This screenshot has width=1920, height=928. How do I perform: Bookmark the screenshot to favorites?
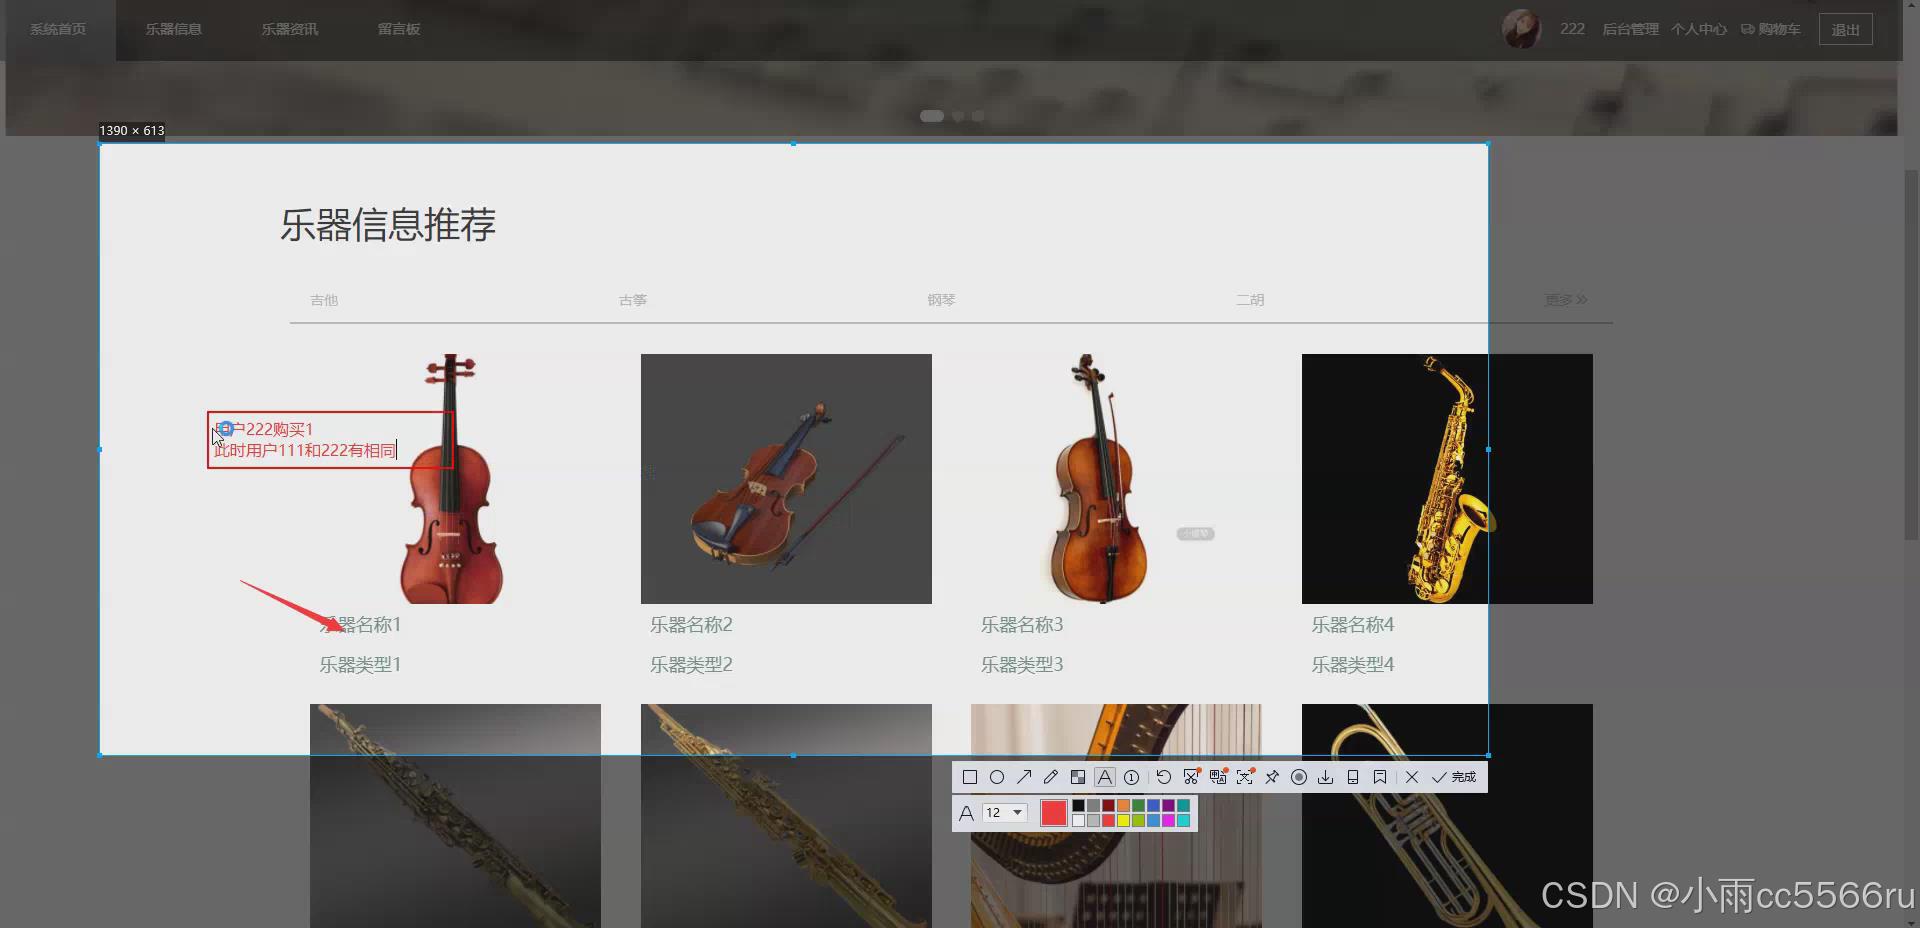point(1380,777)
